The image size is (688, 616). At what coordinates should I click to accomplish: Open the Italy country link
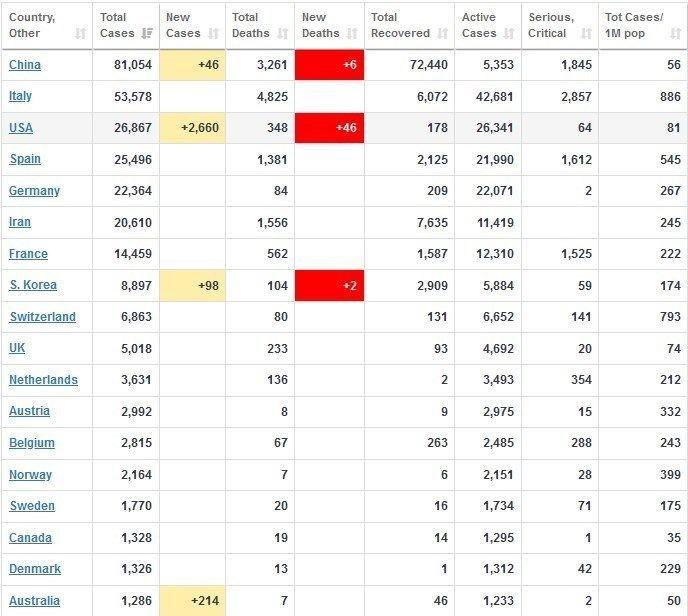click(20, 96)
